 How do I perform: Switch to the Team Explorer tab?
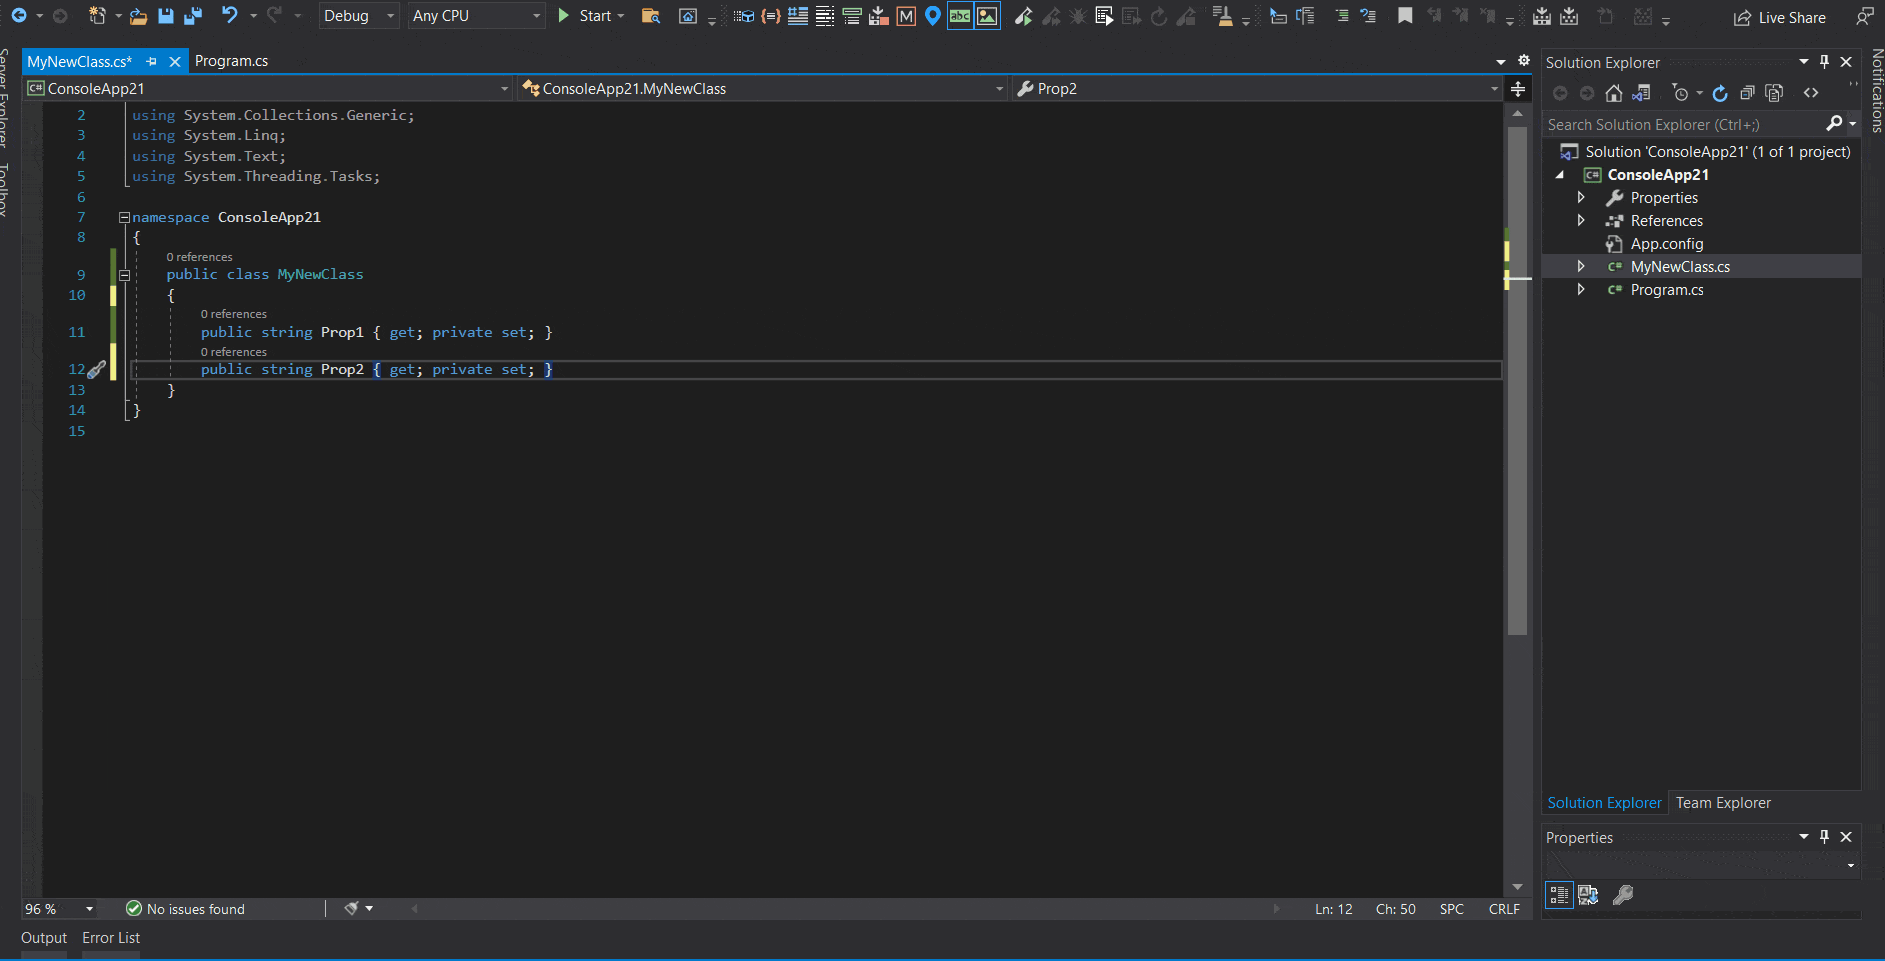pyautogui.click(x=1723, y=803)
